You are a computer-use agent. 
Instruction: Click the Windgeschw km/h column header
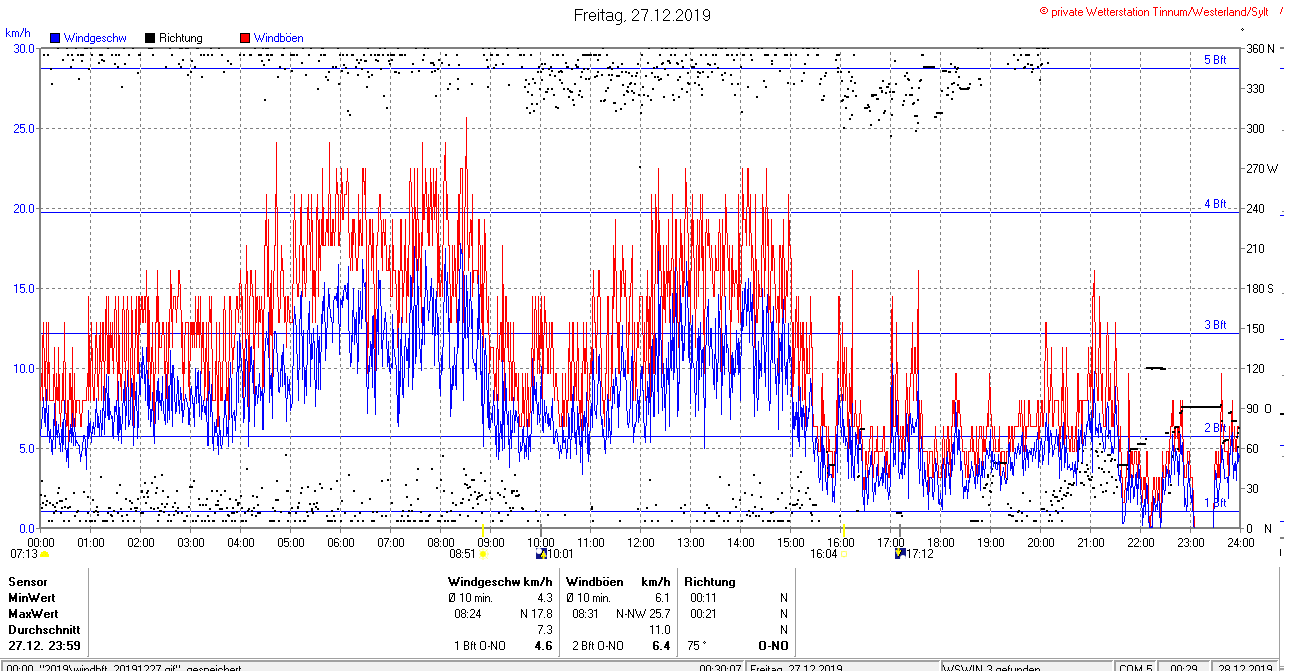(500, 581)
